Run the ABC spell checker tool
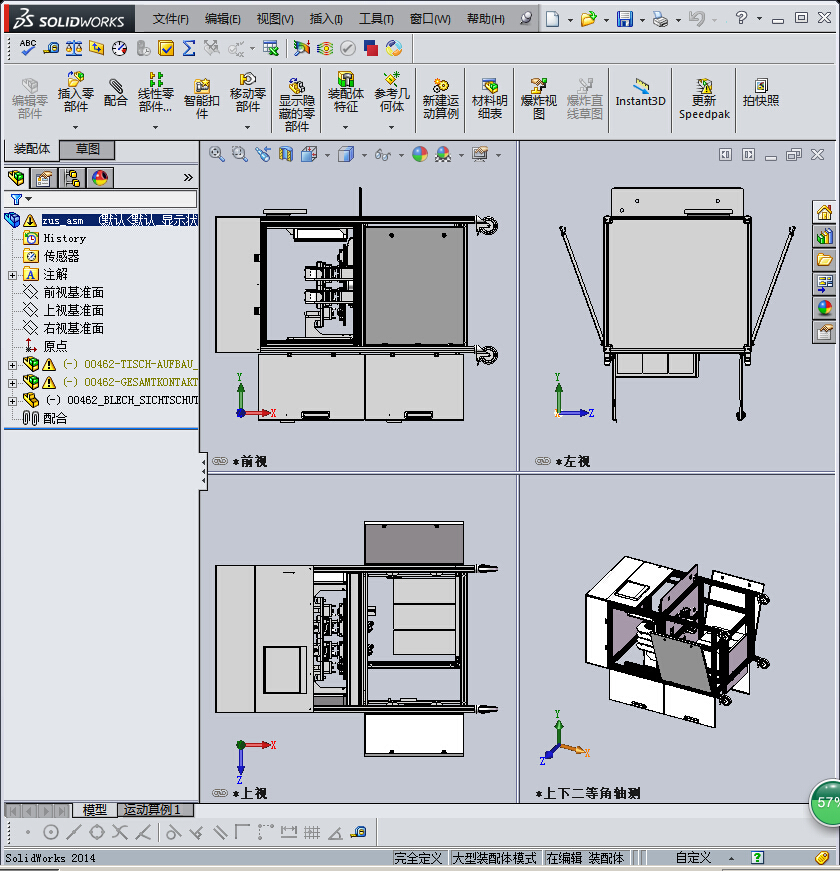 pyautogui.click(x=27, y=48)
